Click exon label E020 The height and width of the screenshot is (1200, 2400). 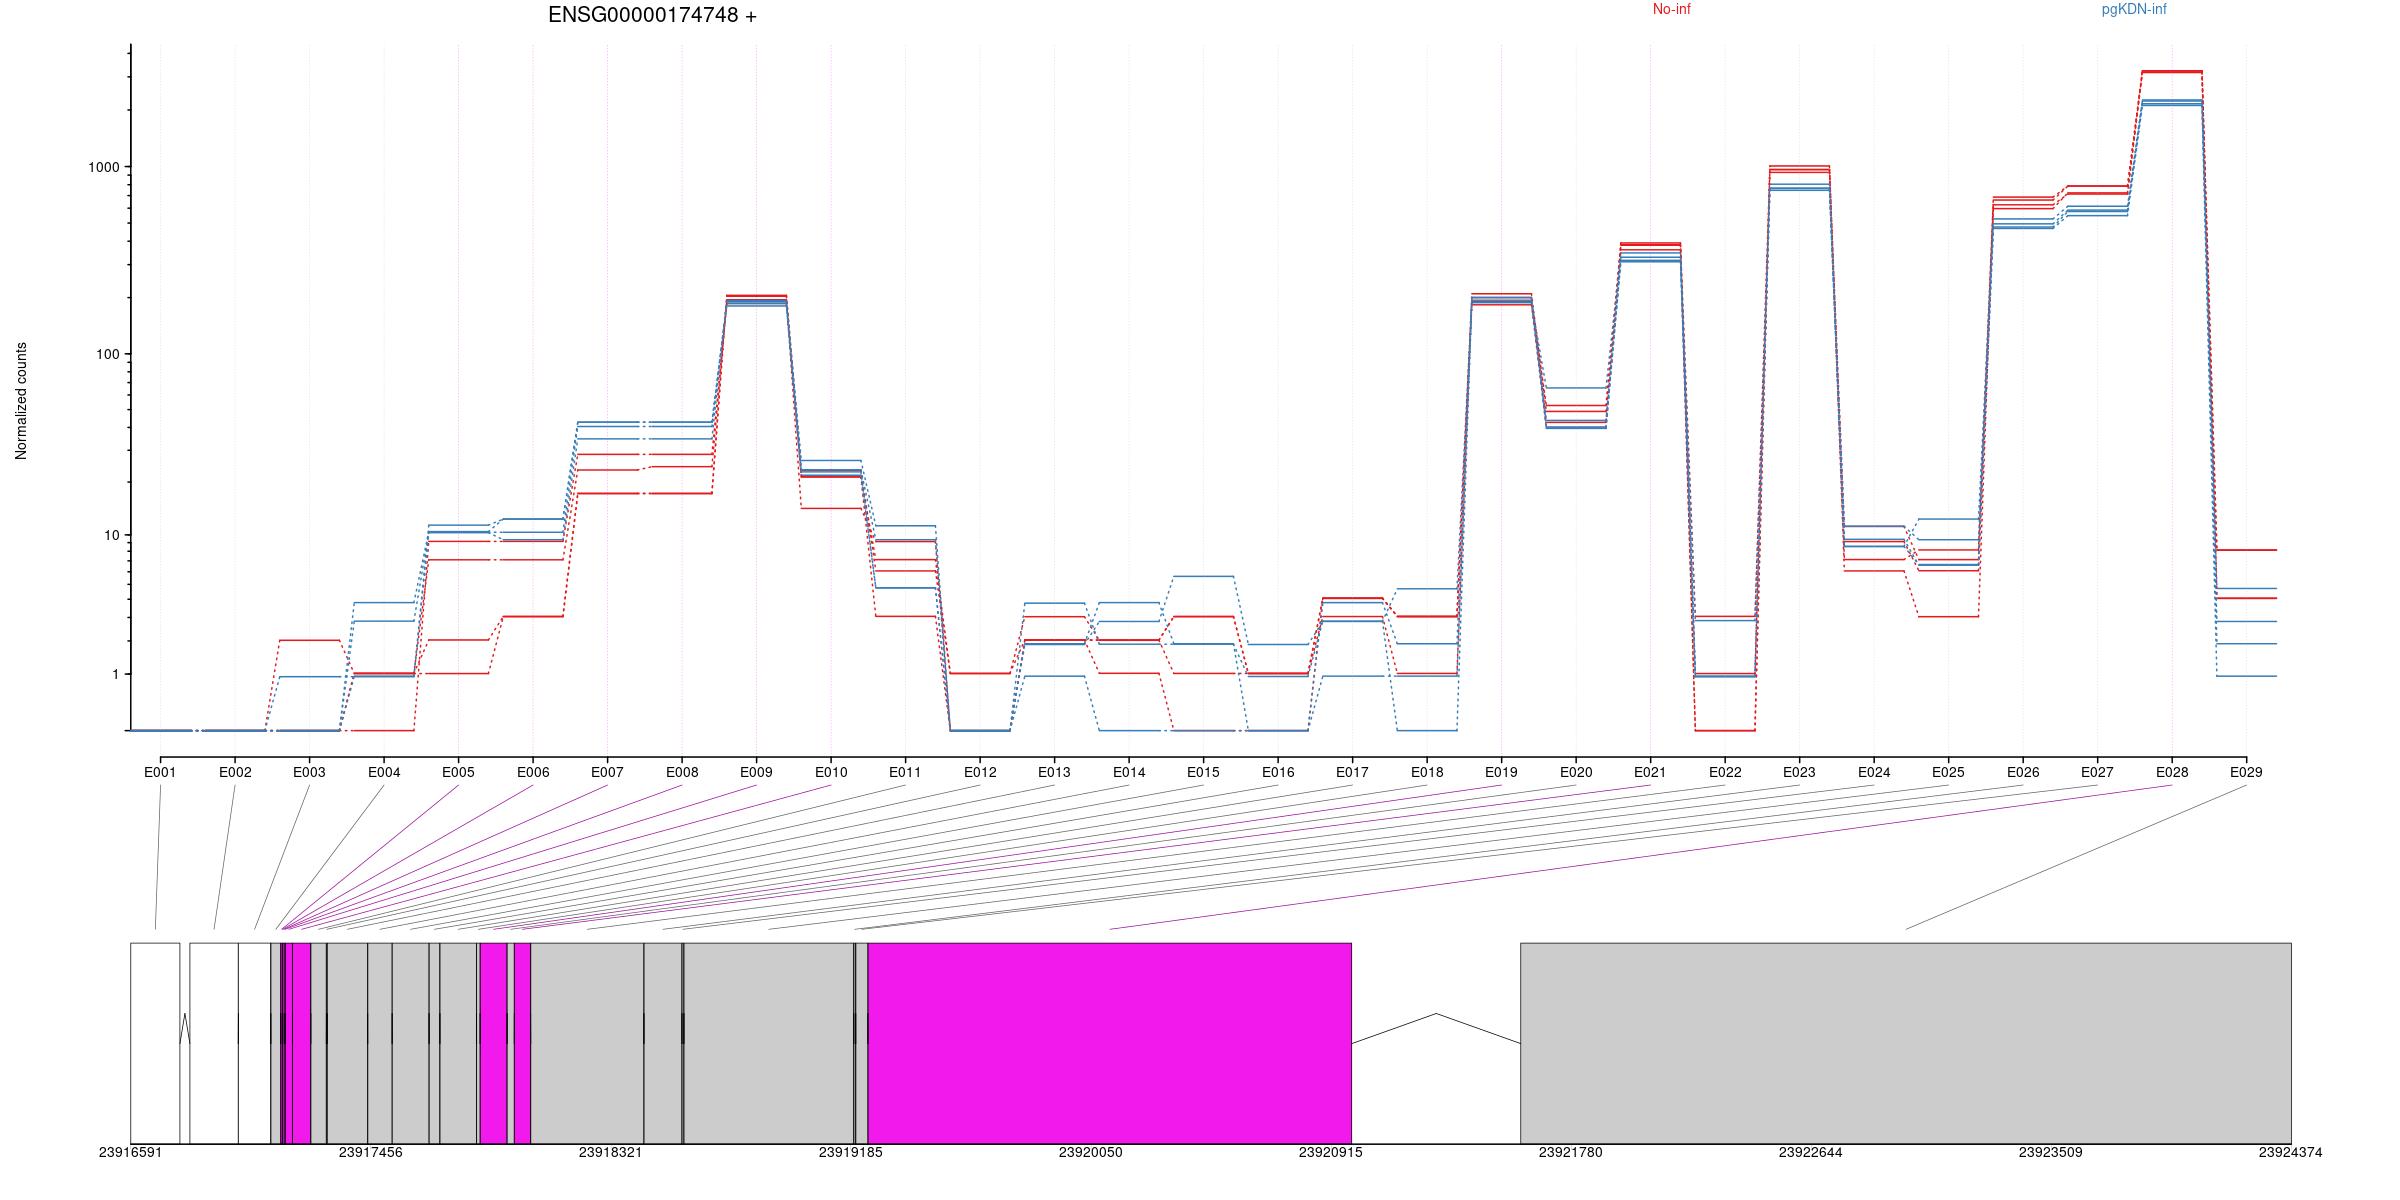(x=1576, y=772)
